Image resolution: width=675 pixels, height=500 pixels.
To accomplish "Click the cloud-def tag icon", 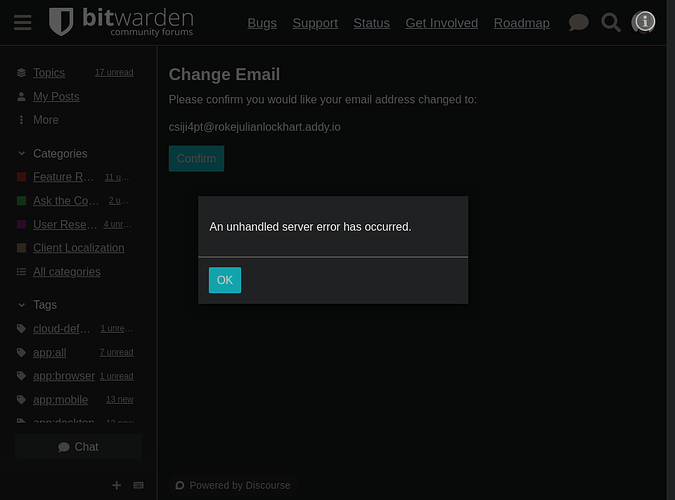I will (x=21, y=329).
